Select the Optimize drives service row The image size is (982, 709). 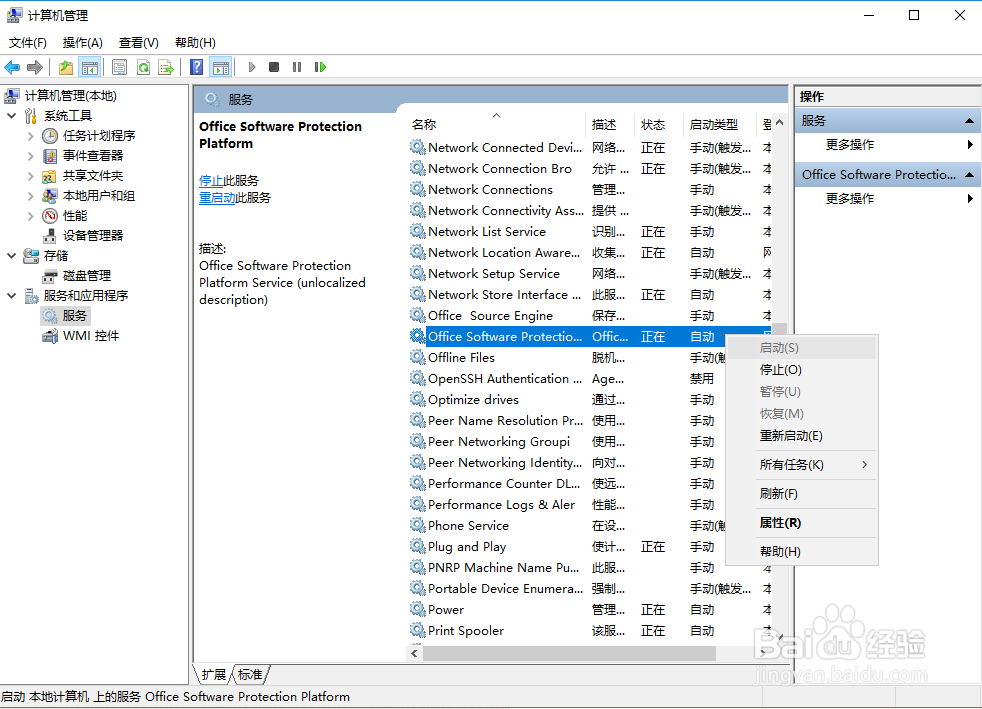(x=567, y=400)
